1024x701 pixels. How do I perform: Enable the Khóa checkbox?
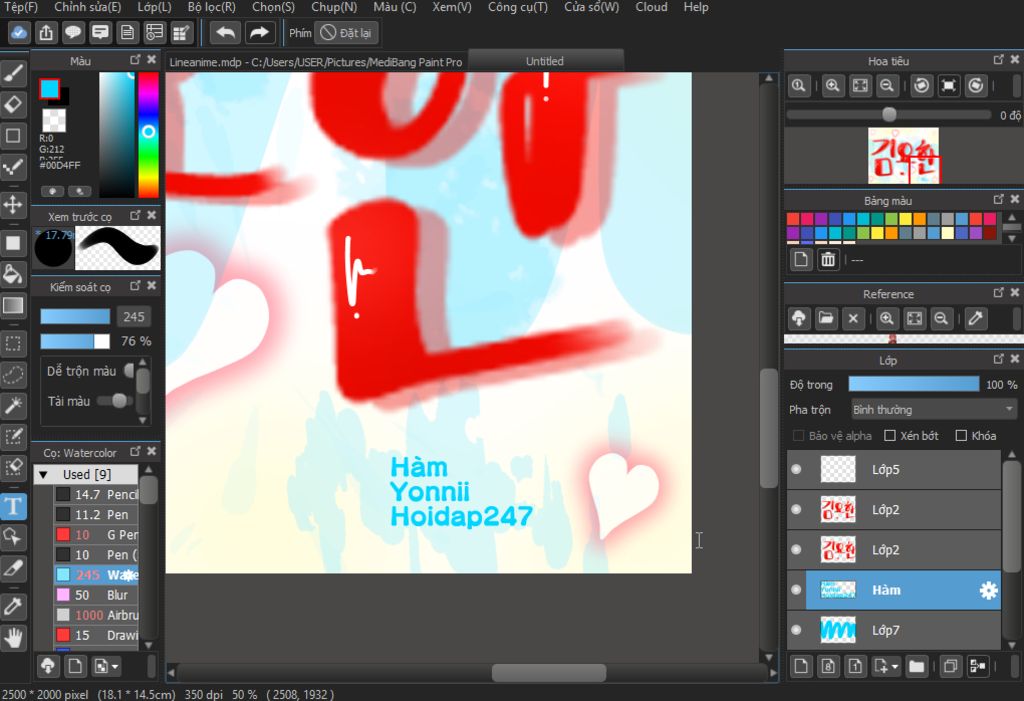(961, 436)
